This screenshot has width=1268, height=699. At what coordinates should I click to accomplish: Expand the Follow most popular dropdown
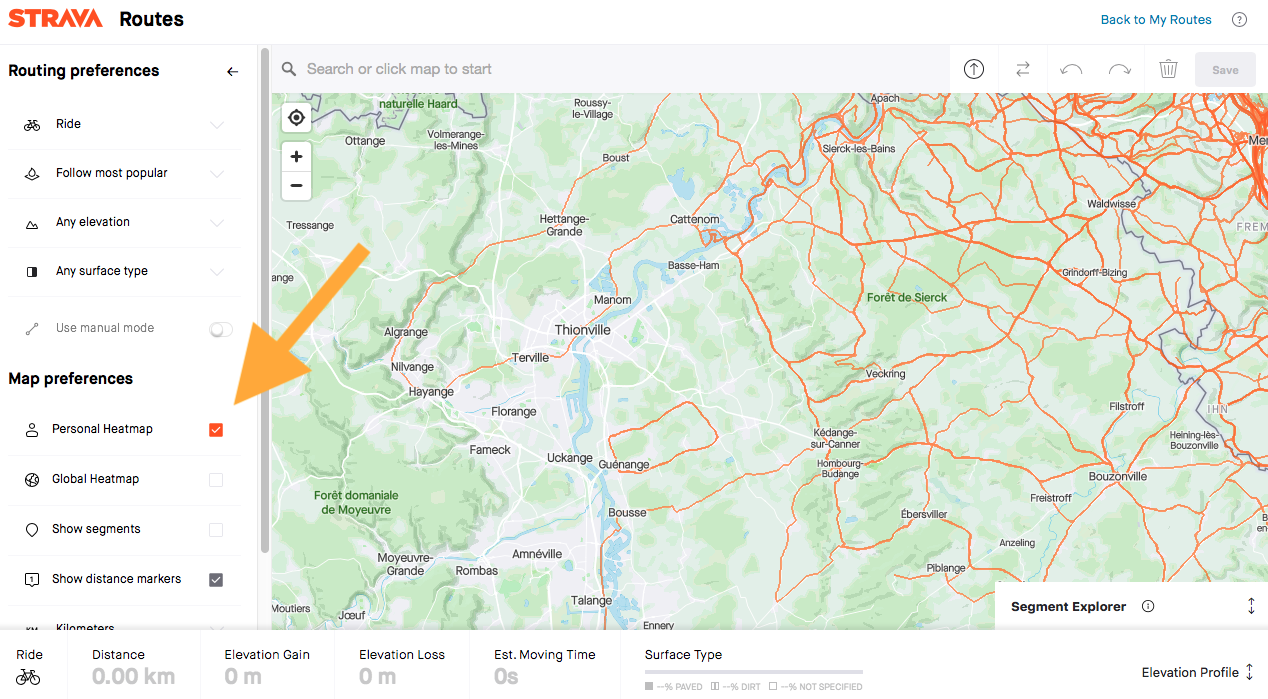[217, 173]
